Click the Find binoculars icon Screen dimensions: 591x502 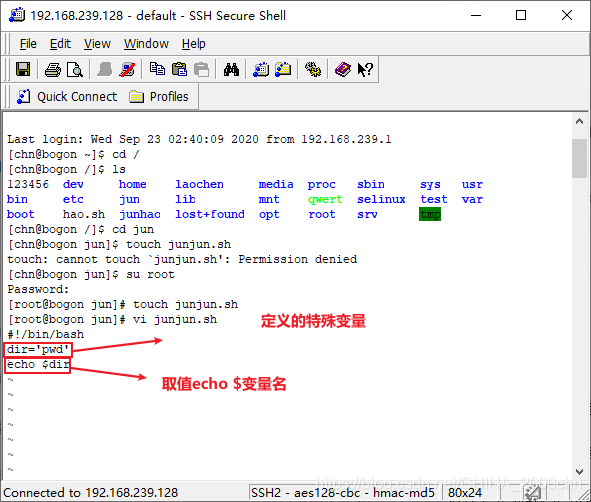pyautogui.click(x=231, y=70)
